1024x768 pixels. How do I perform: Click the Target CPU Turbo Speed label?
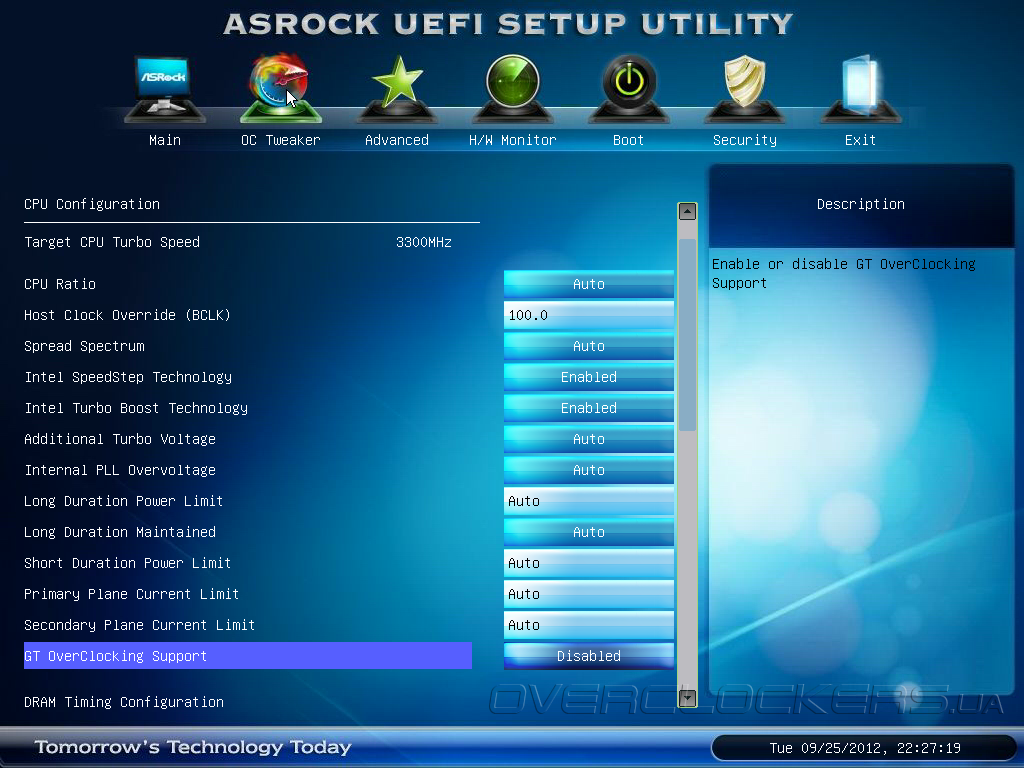pyautogui.click(x=112, y=242)
